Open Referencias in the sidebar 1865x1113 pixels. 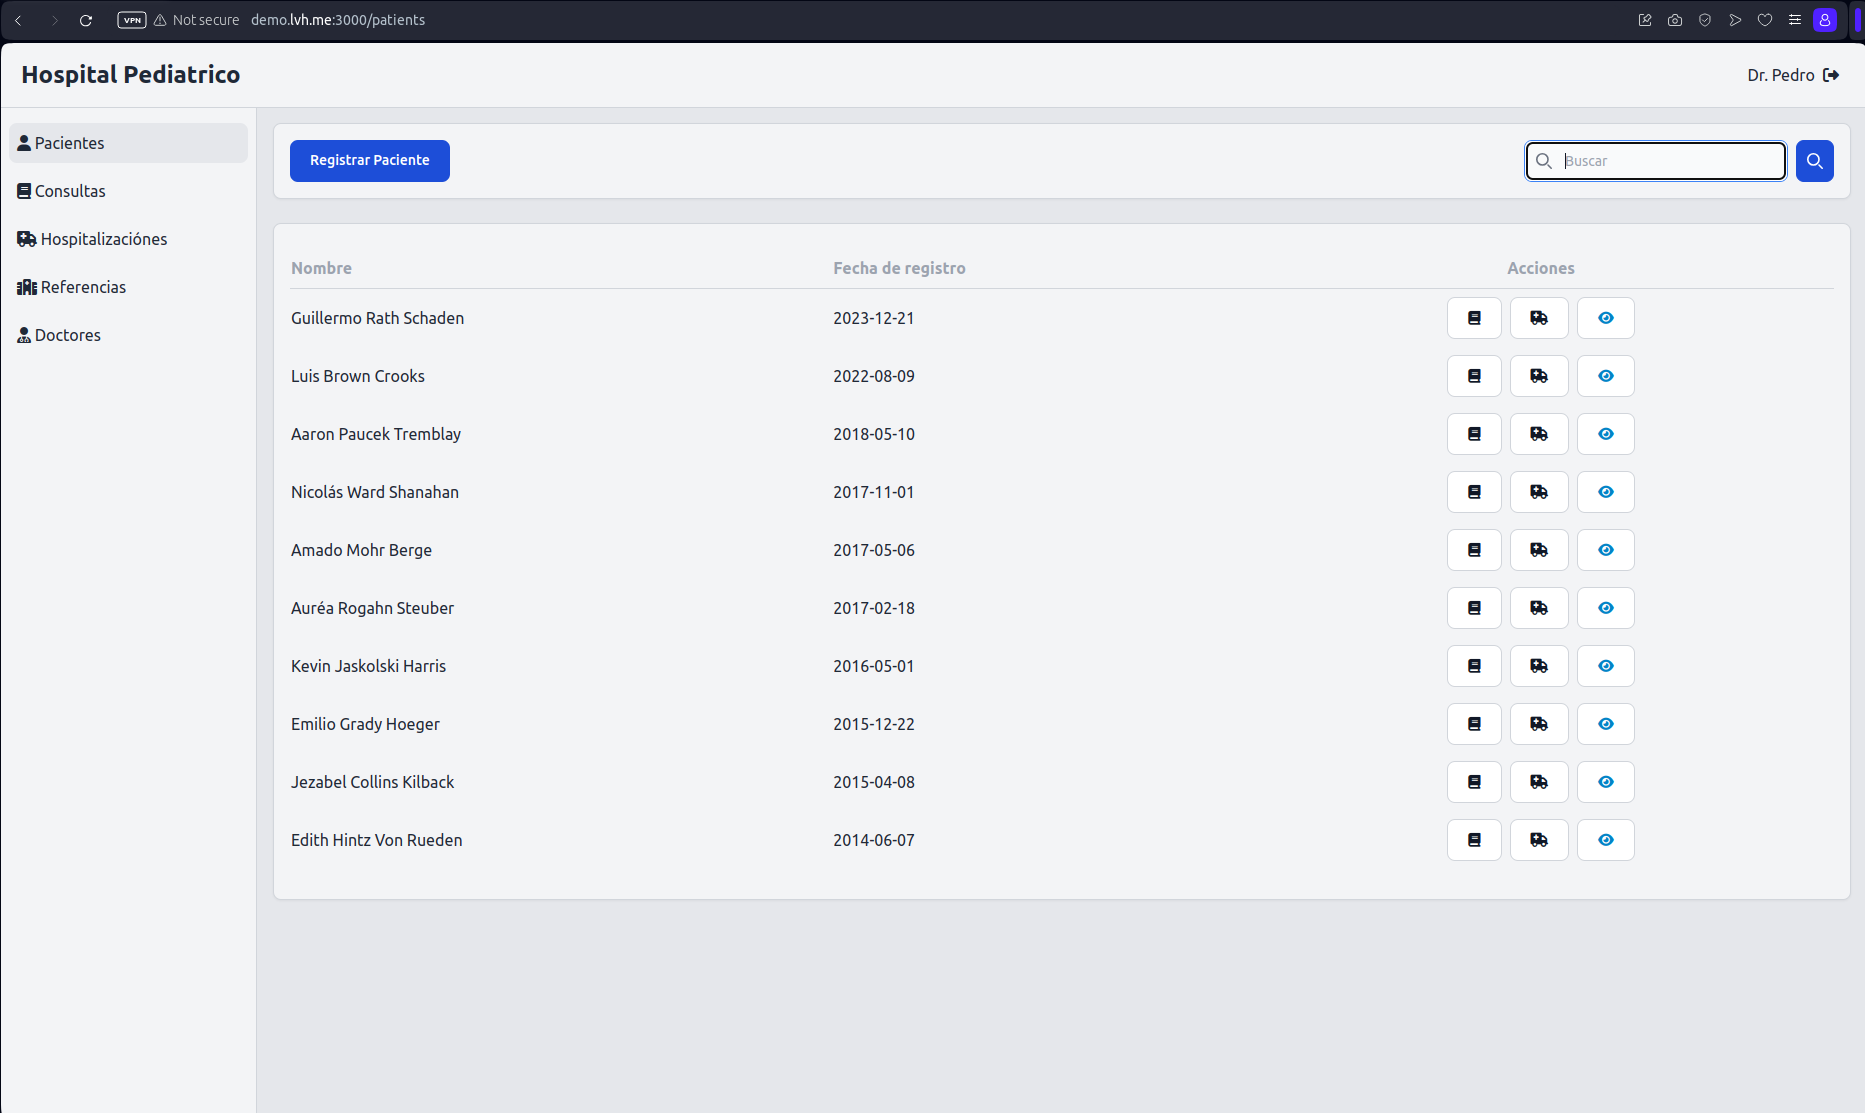[128, 287]
